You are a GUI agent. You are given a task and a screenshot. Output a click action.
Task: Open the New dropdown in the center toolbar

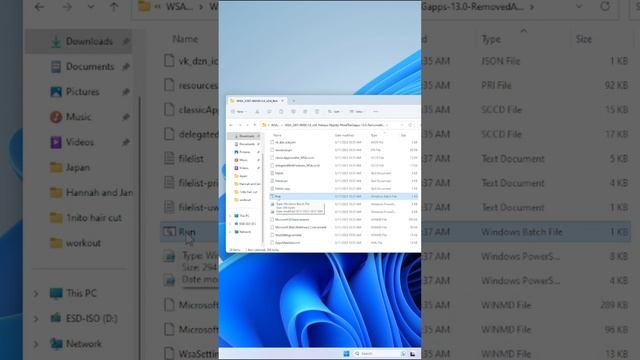pyautogui.click(x=238, y=111)
